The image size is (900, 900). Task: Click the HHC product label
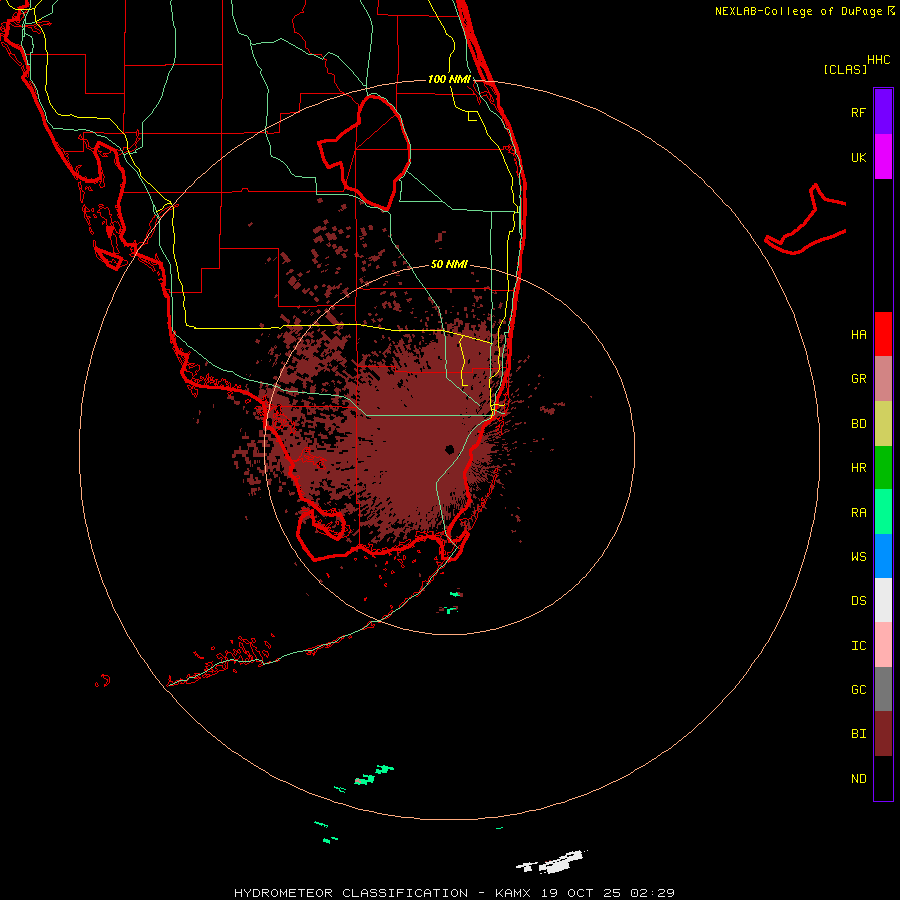point(879,60)
